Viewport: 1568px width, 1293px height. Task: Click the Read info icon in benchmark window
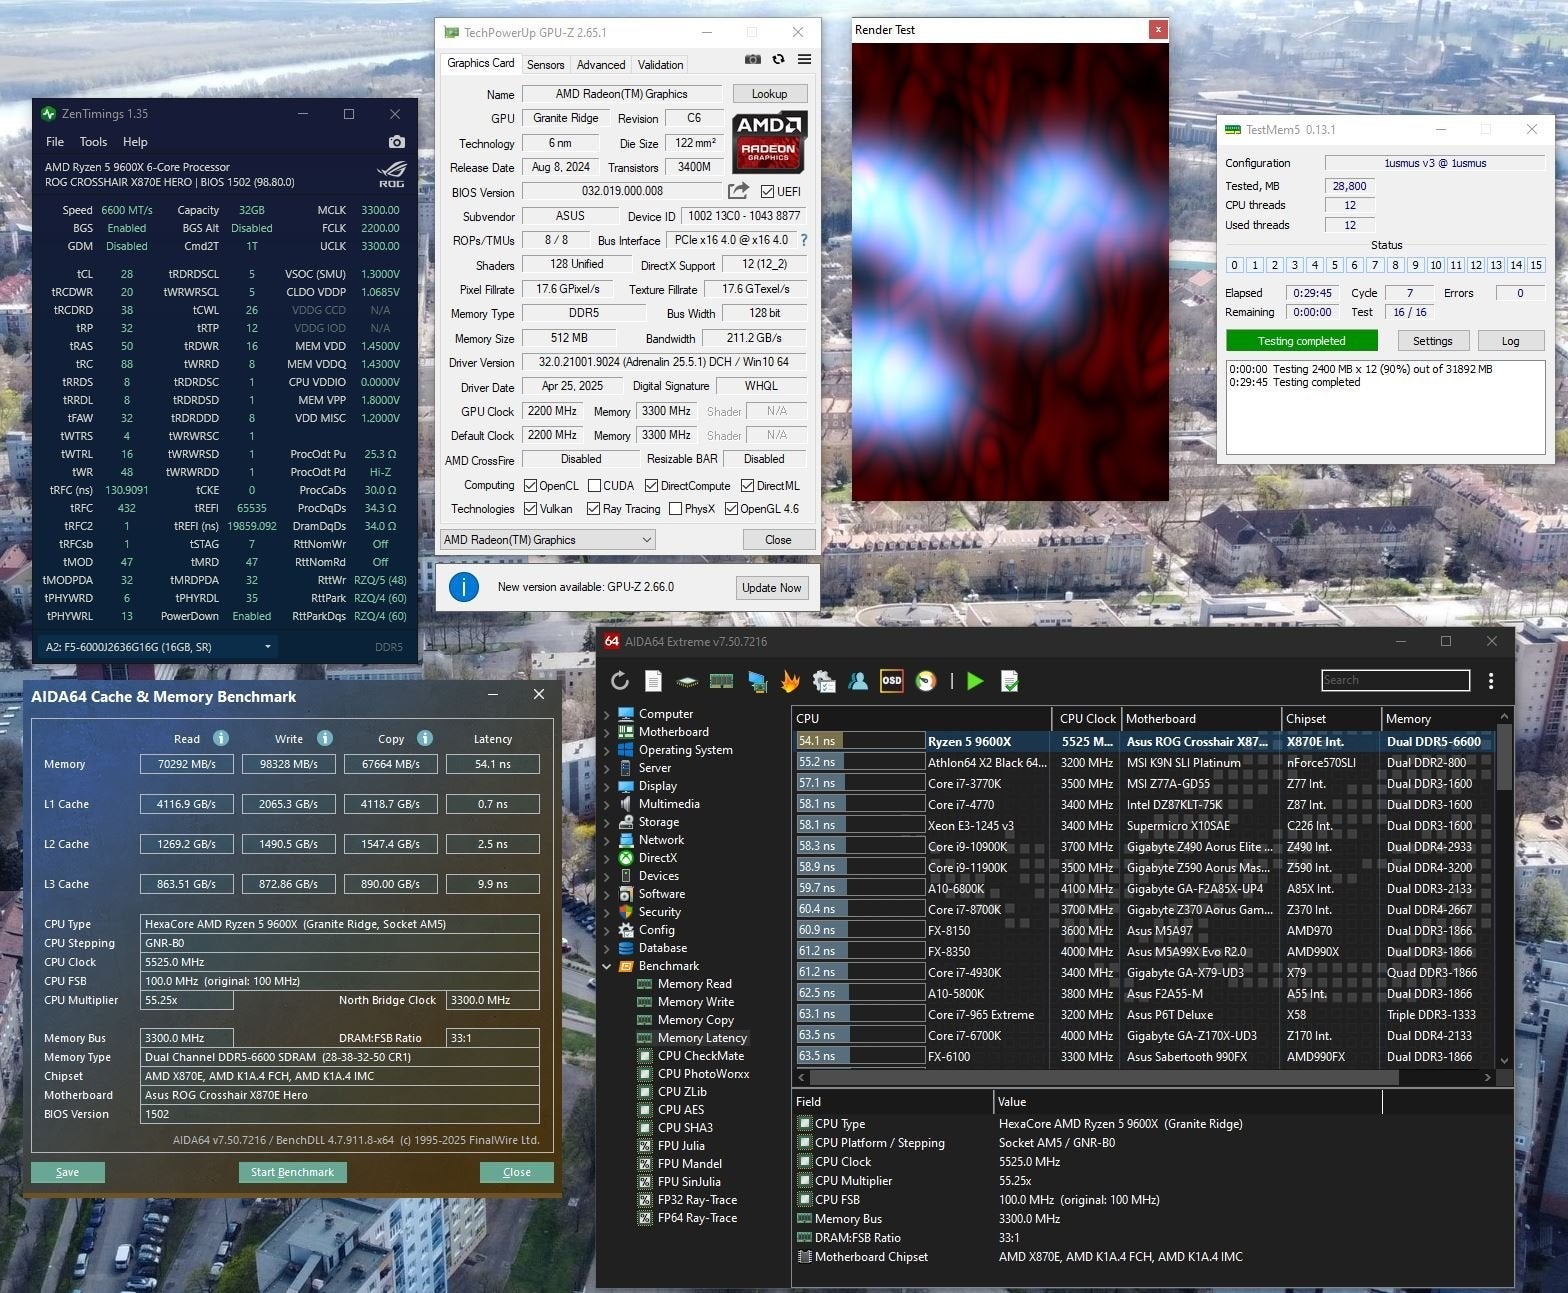[x=221, y=738]
